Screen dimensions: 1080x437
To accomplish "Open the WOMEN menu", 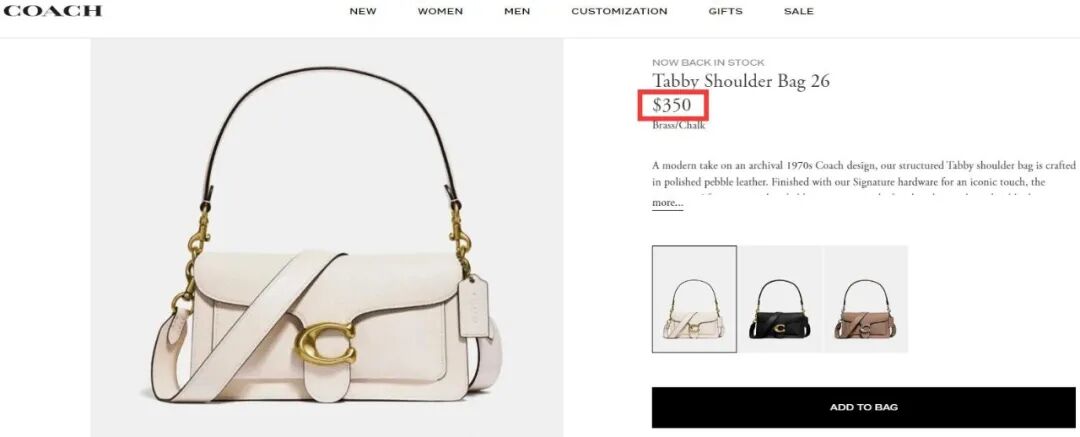I will click(440, 11).
